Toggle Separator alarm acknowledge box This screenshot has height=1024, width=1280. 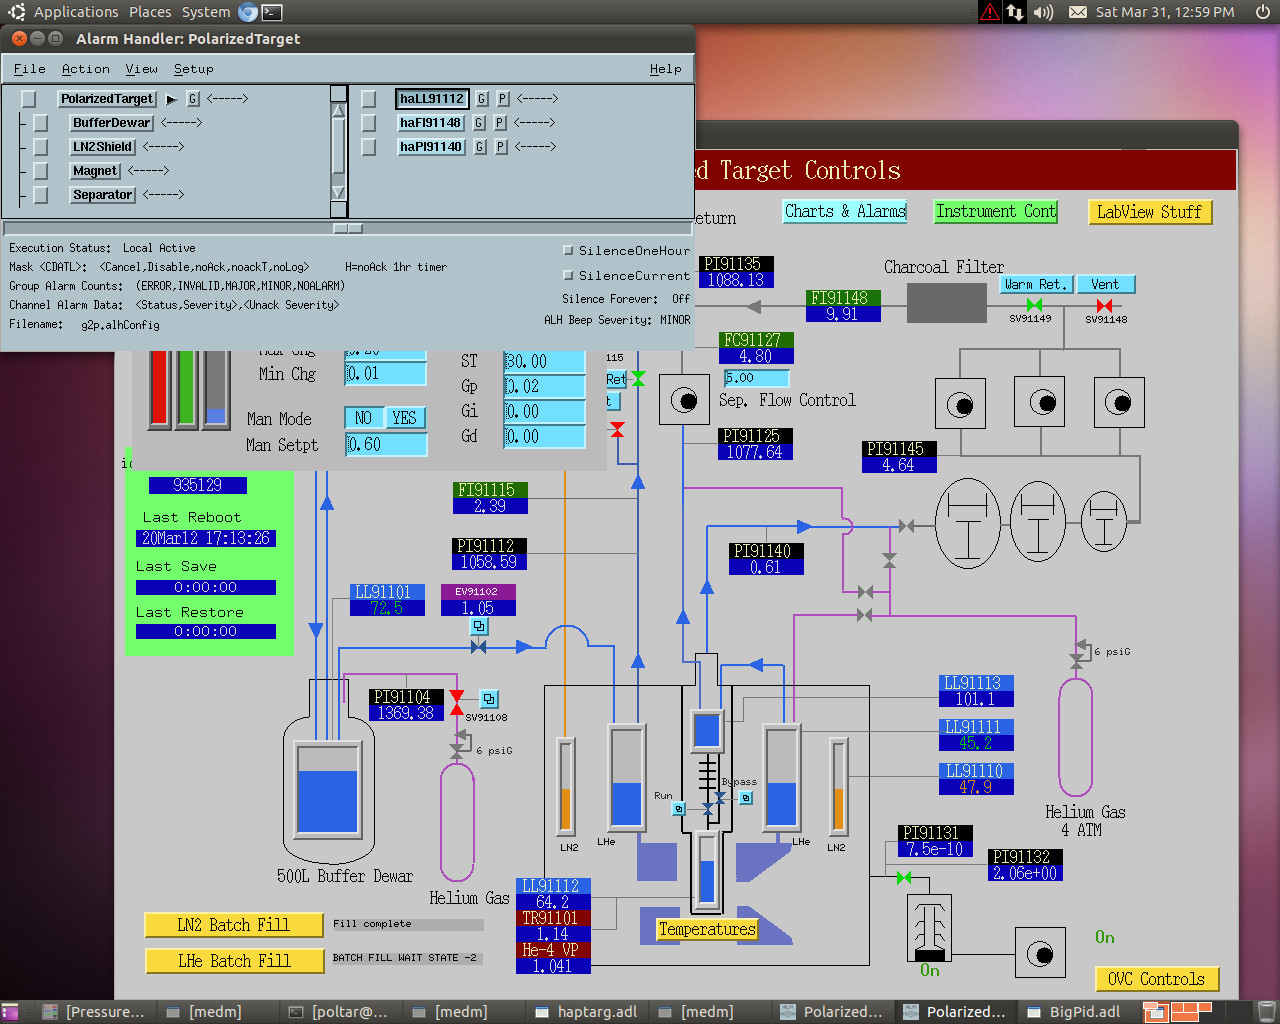coord(40,195)
